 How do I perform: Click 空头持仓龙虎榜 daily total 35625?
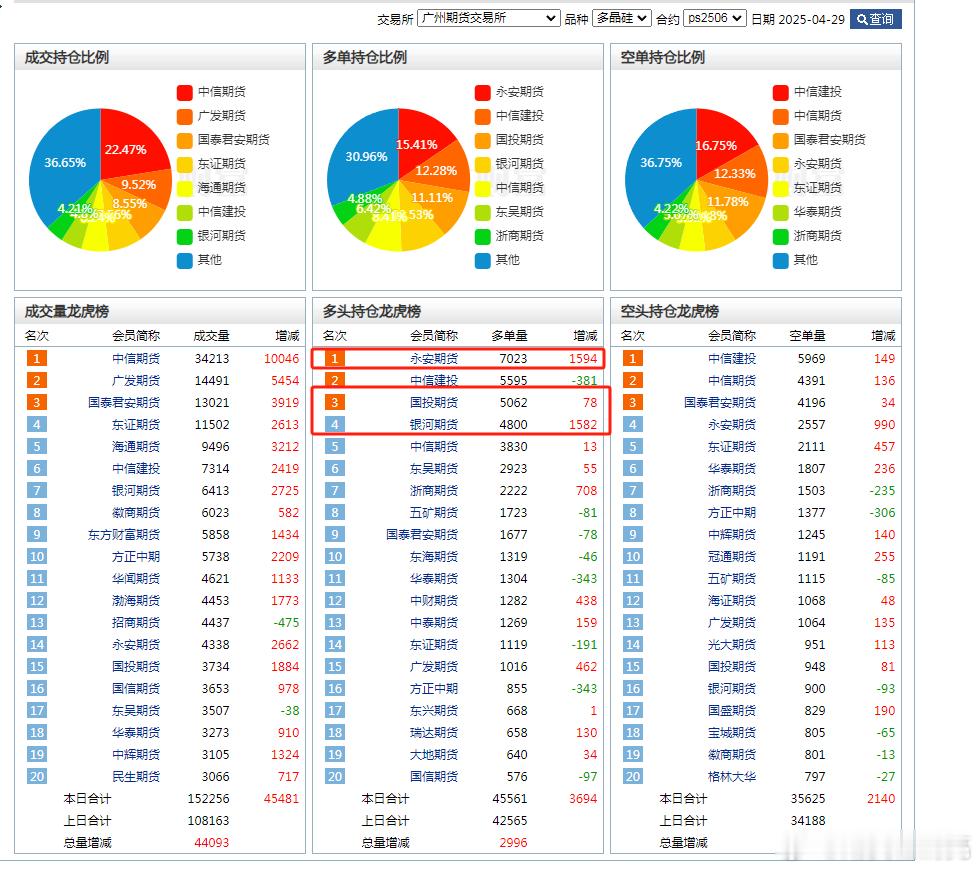(808, 799)
